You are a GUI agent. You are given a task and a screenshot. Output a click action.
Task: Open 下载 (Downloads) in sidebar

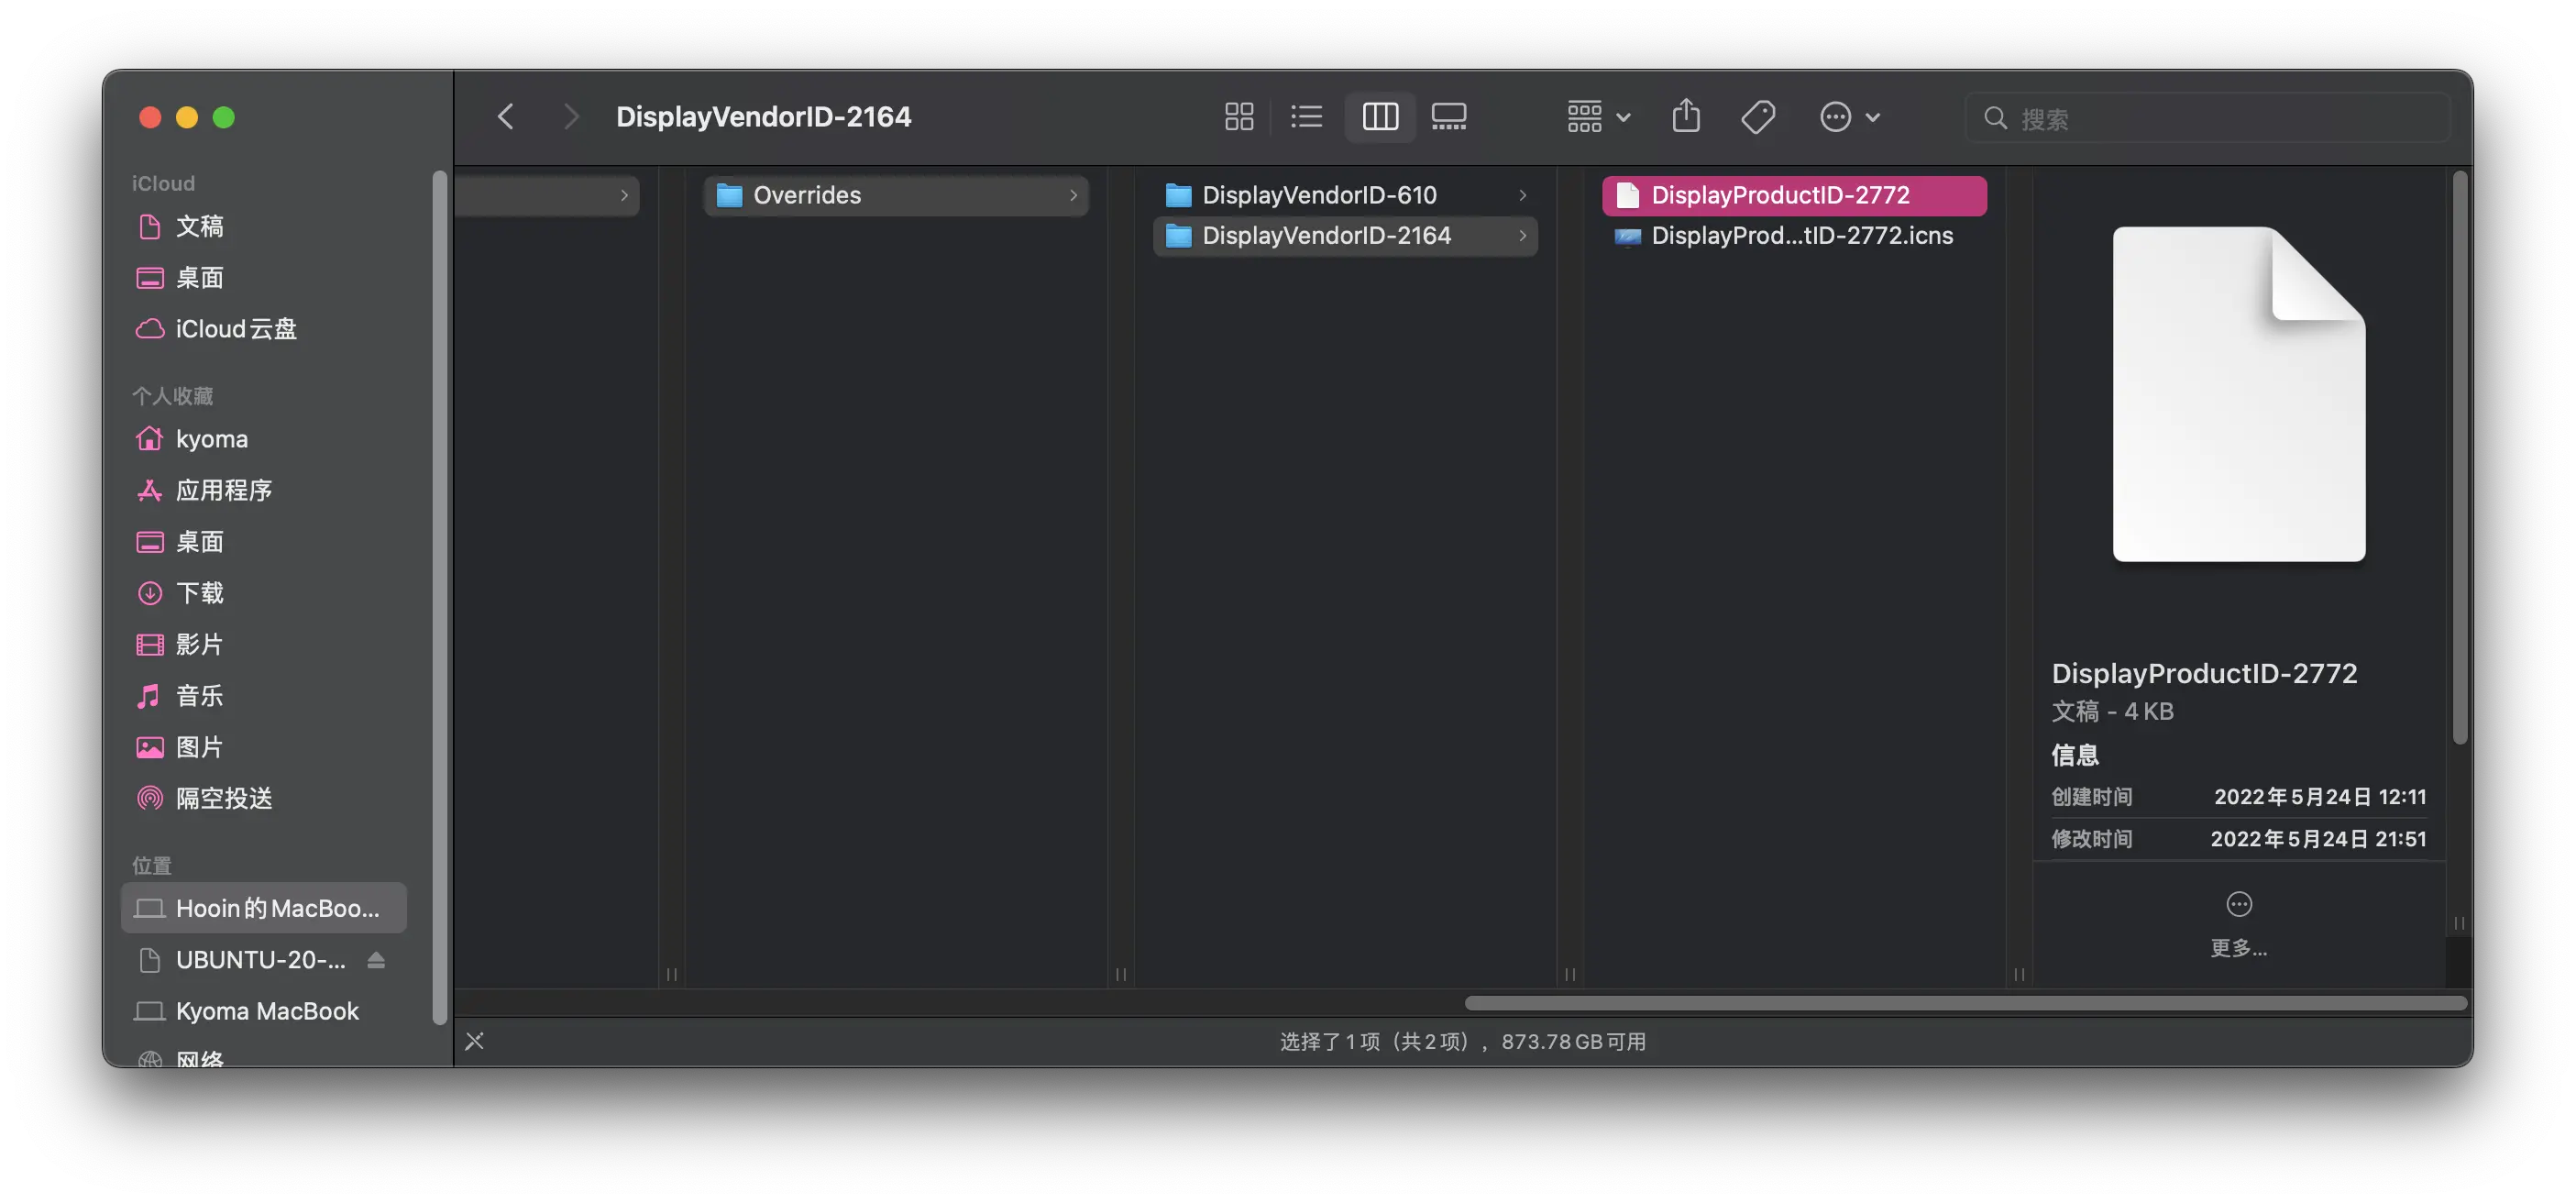tap(199, 593)
